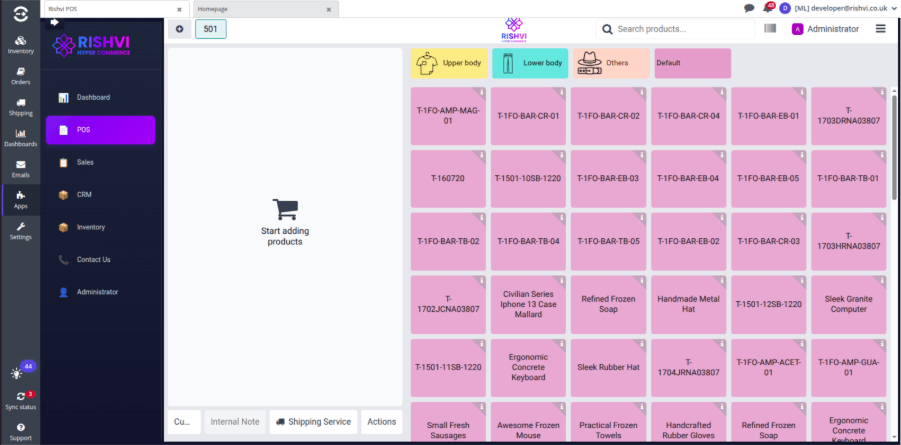The image size is (901, 445).
Task: Filter by Upper body category
Action: point(449,64)
